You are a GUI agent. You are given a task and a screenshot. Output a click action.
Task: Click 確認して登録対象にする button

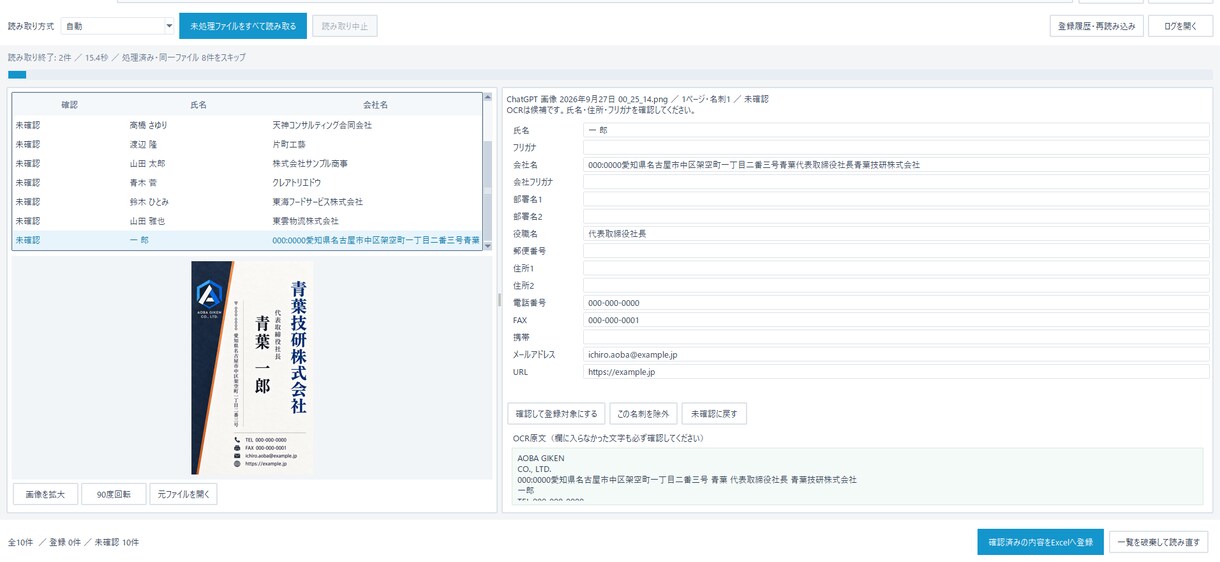pos(556,413)
